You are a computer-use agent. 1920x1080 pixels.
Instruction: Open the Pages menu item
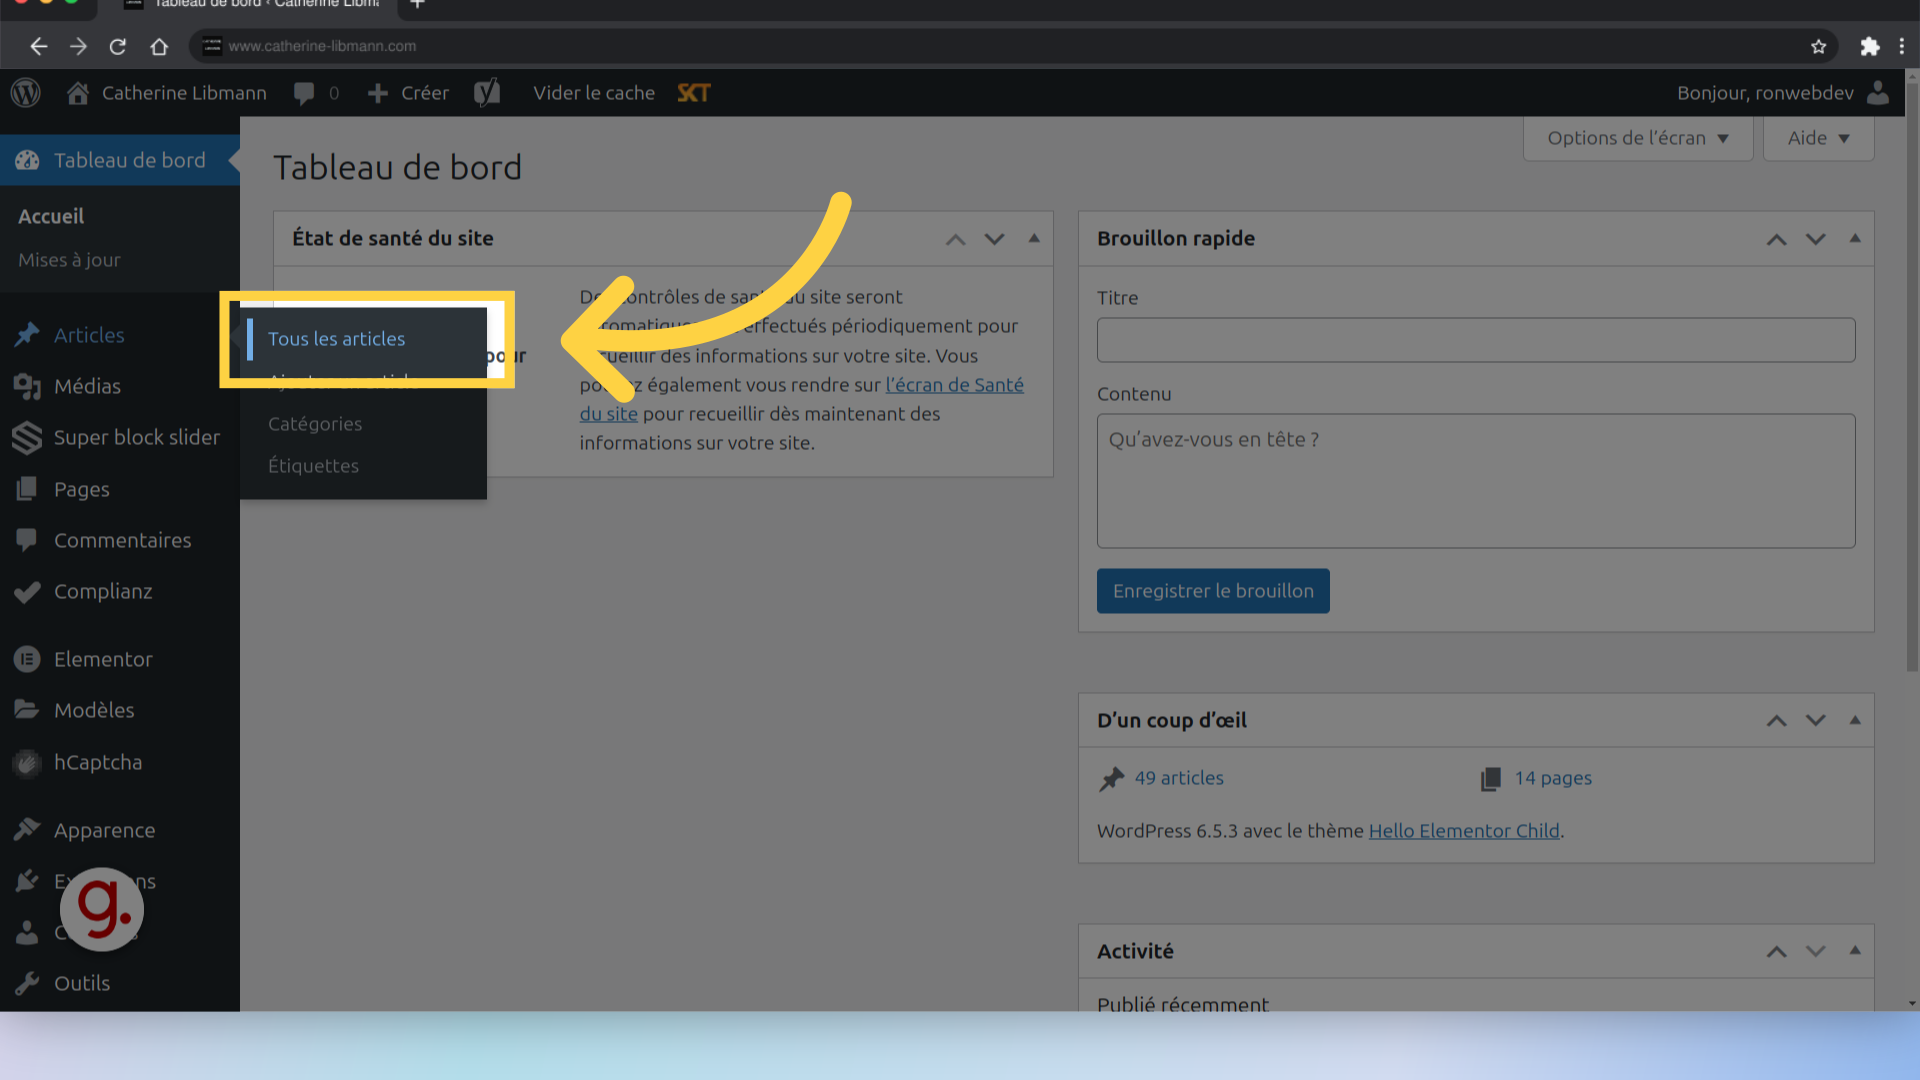[x=82, y=489]
